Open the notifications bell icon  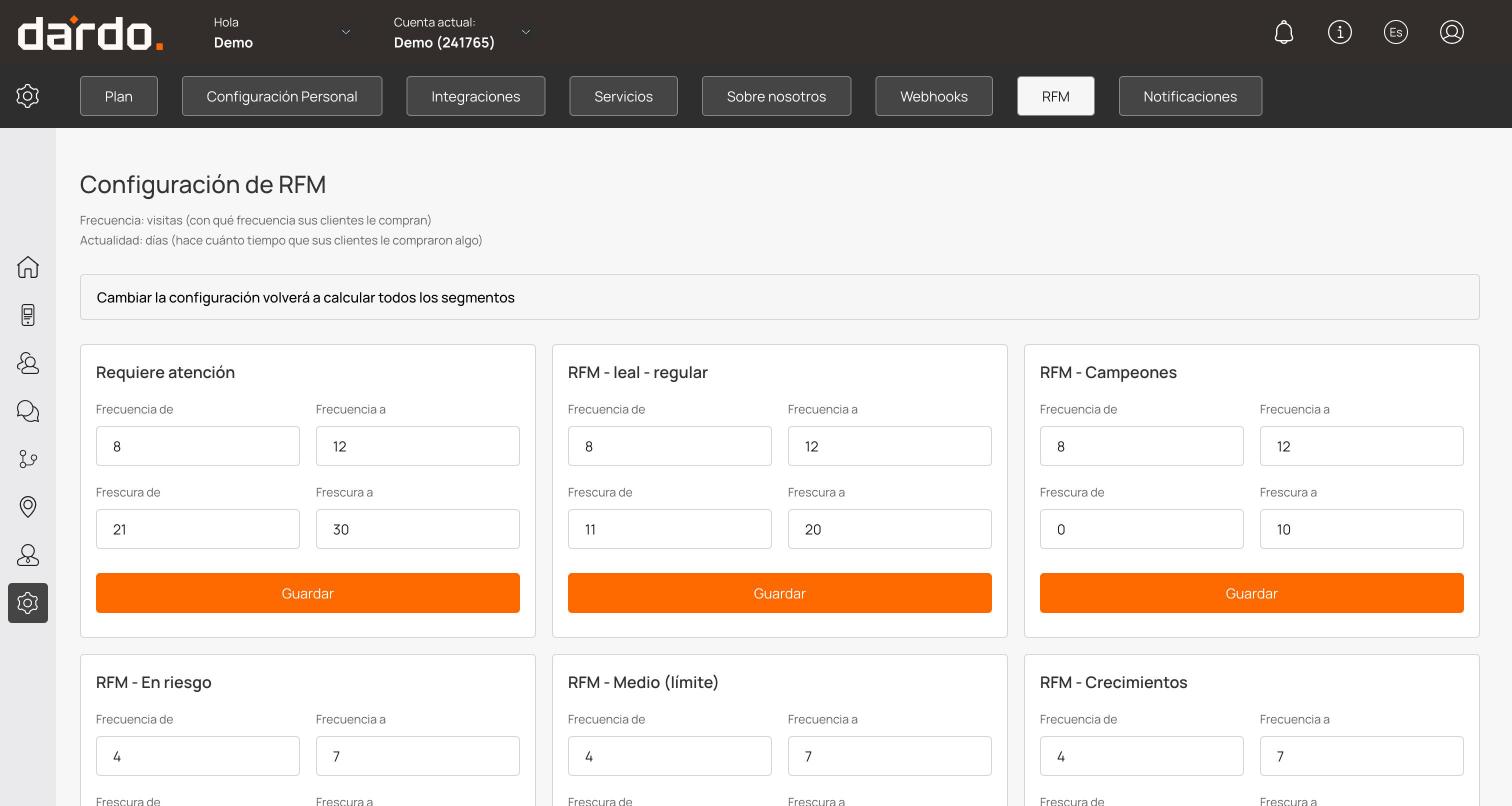(1284, 32)
